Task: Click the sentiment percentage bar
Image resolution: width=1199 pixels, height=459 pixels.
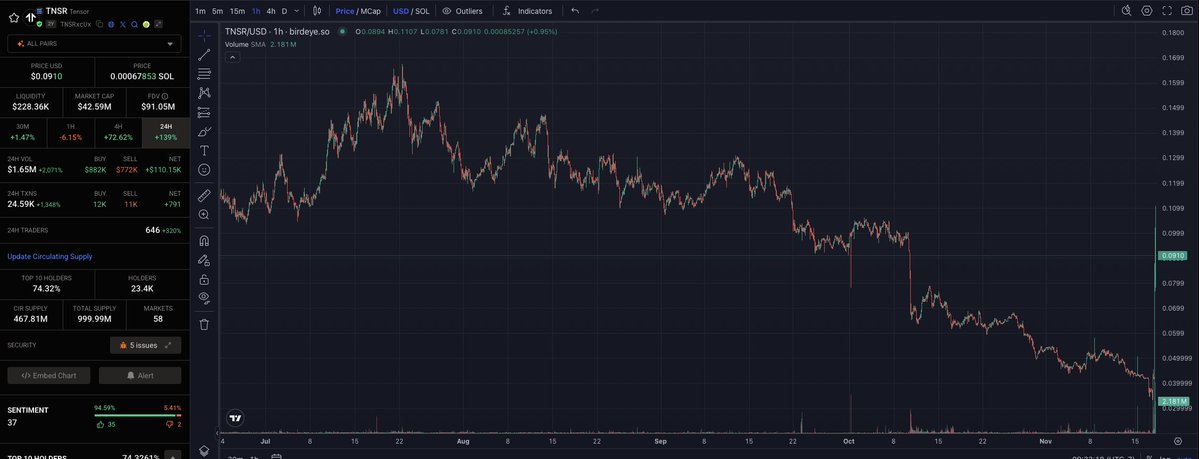Action: [x=138, y=415]
